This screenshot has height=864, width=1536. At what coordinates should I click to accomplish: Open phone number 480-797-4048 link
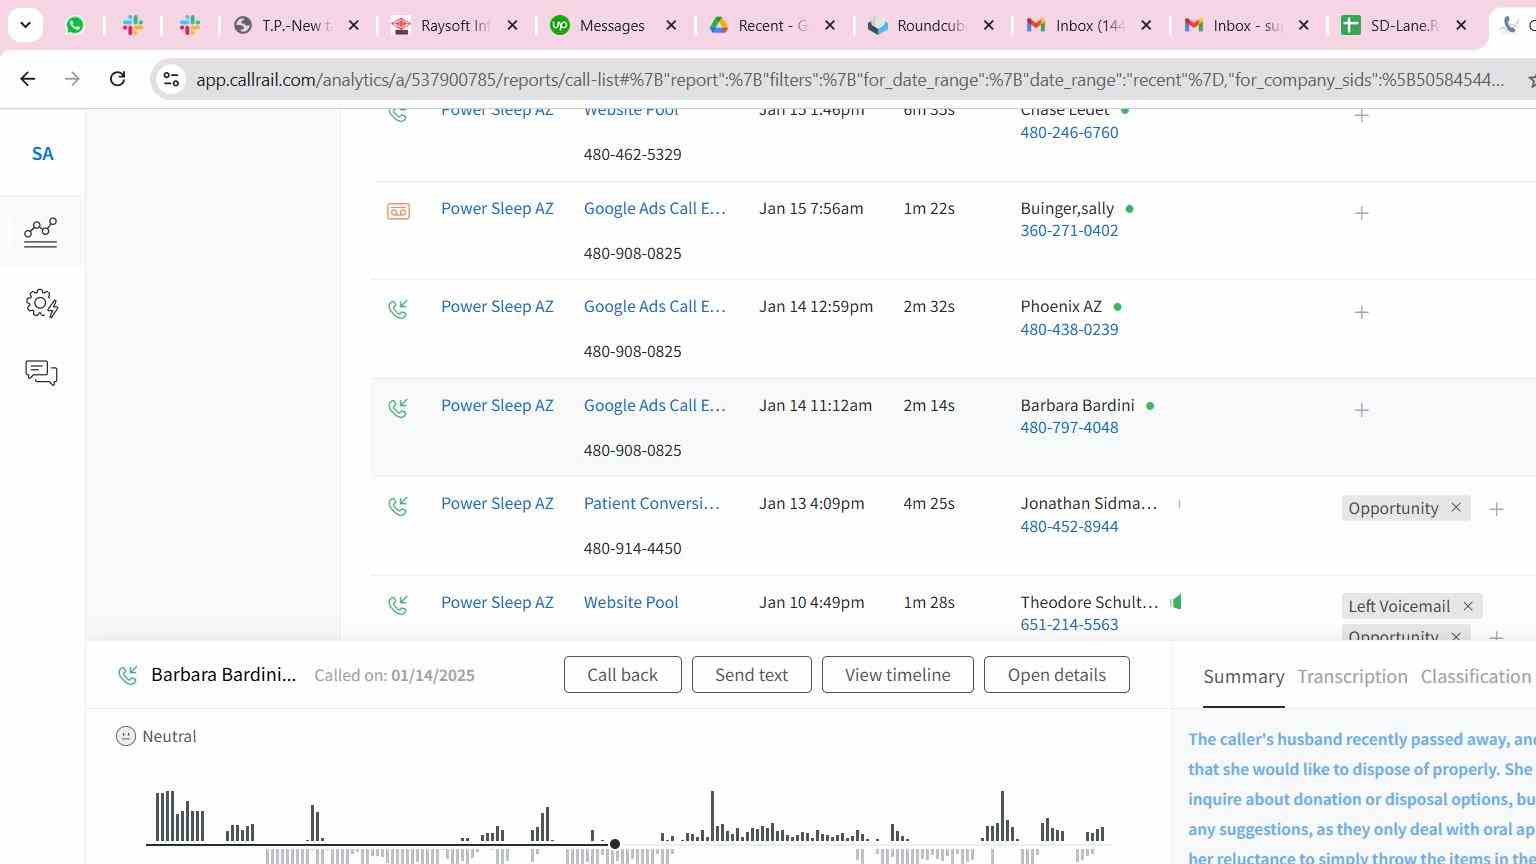(1069, 428)
